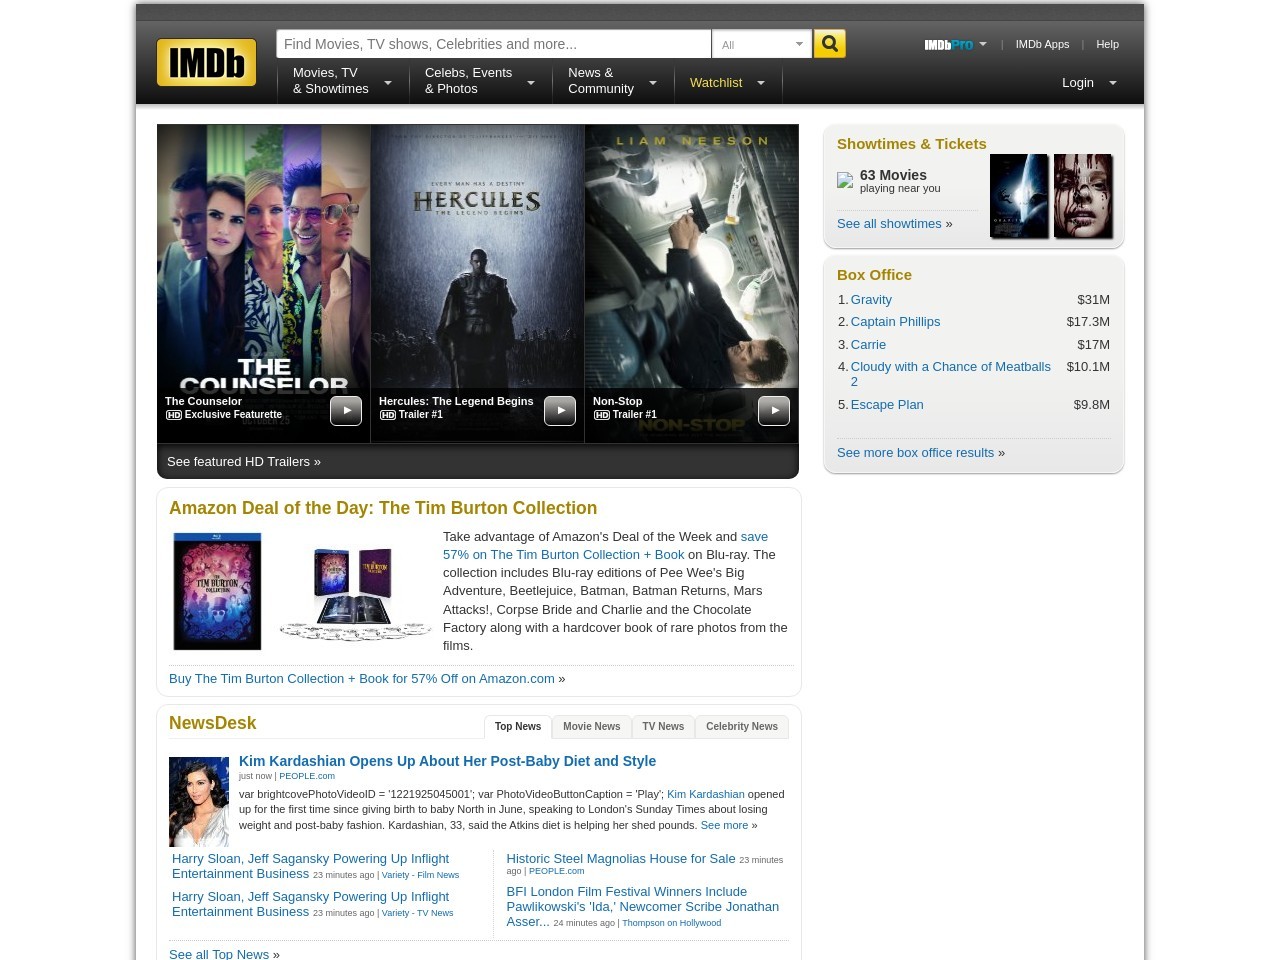The image size is (1280, 960).
Task: Click Buy The Tim Burton Collection on Amazon link
Action: tap(361, 679)
